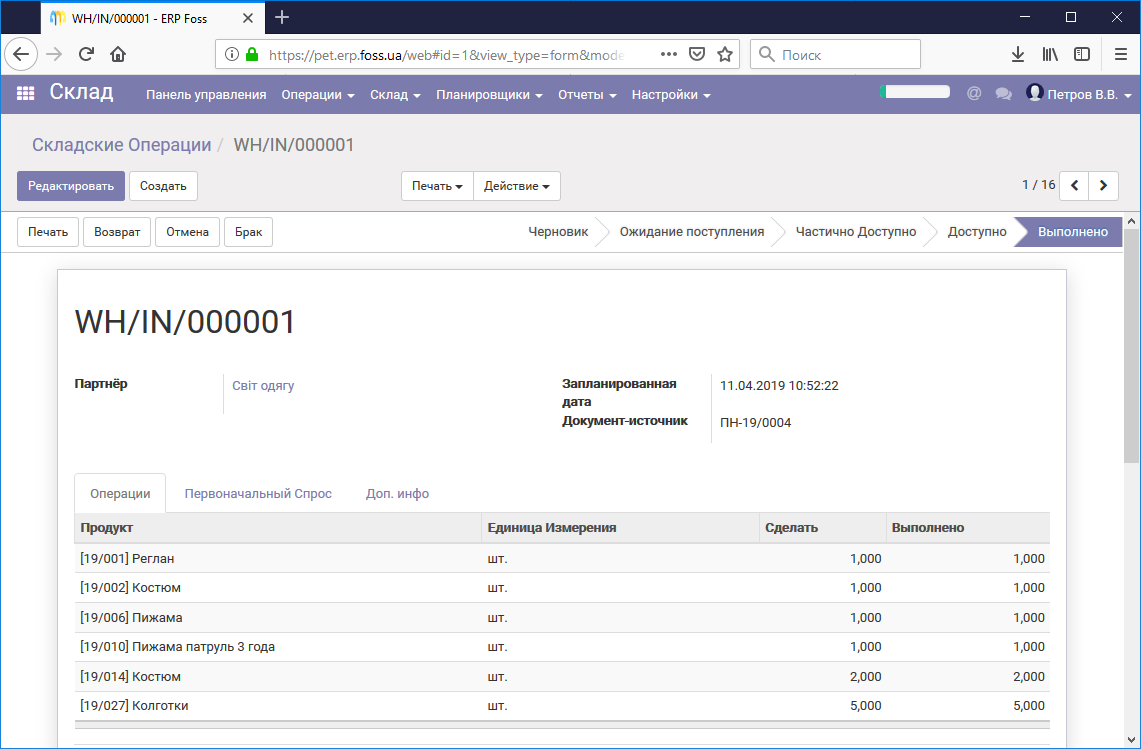The height and width of the screenshot is (749, 1141).
Task: Toggle the browser sidebar icon
Action: (1082, 55)
